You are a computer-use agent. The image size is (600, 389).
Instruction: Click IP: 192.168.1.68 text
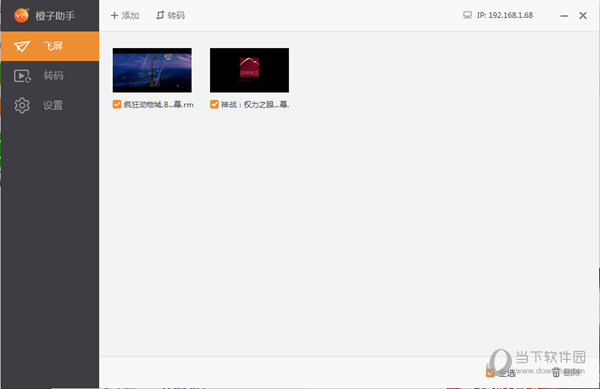(x=505, y=15)
